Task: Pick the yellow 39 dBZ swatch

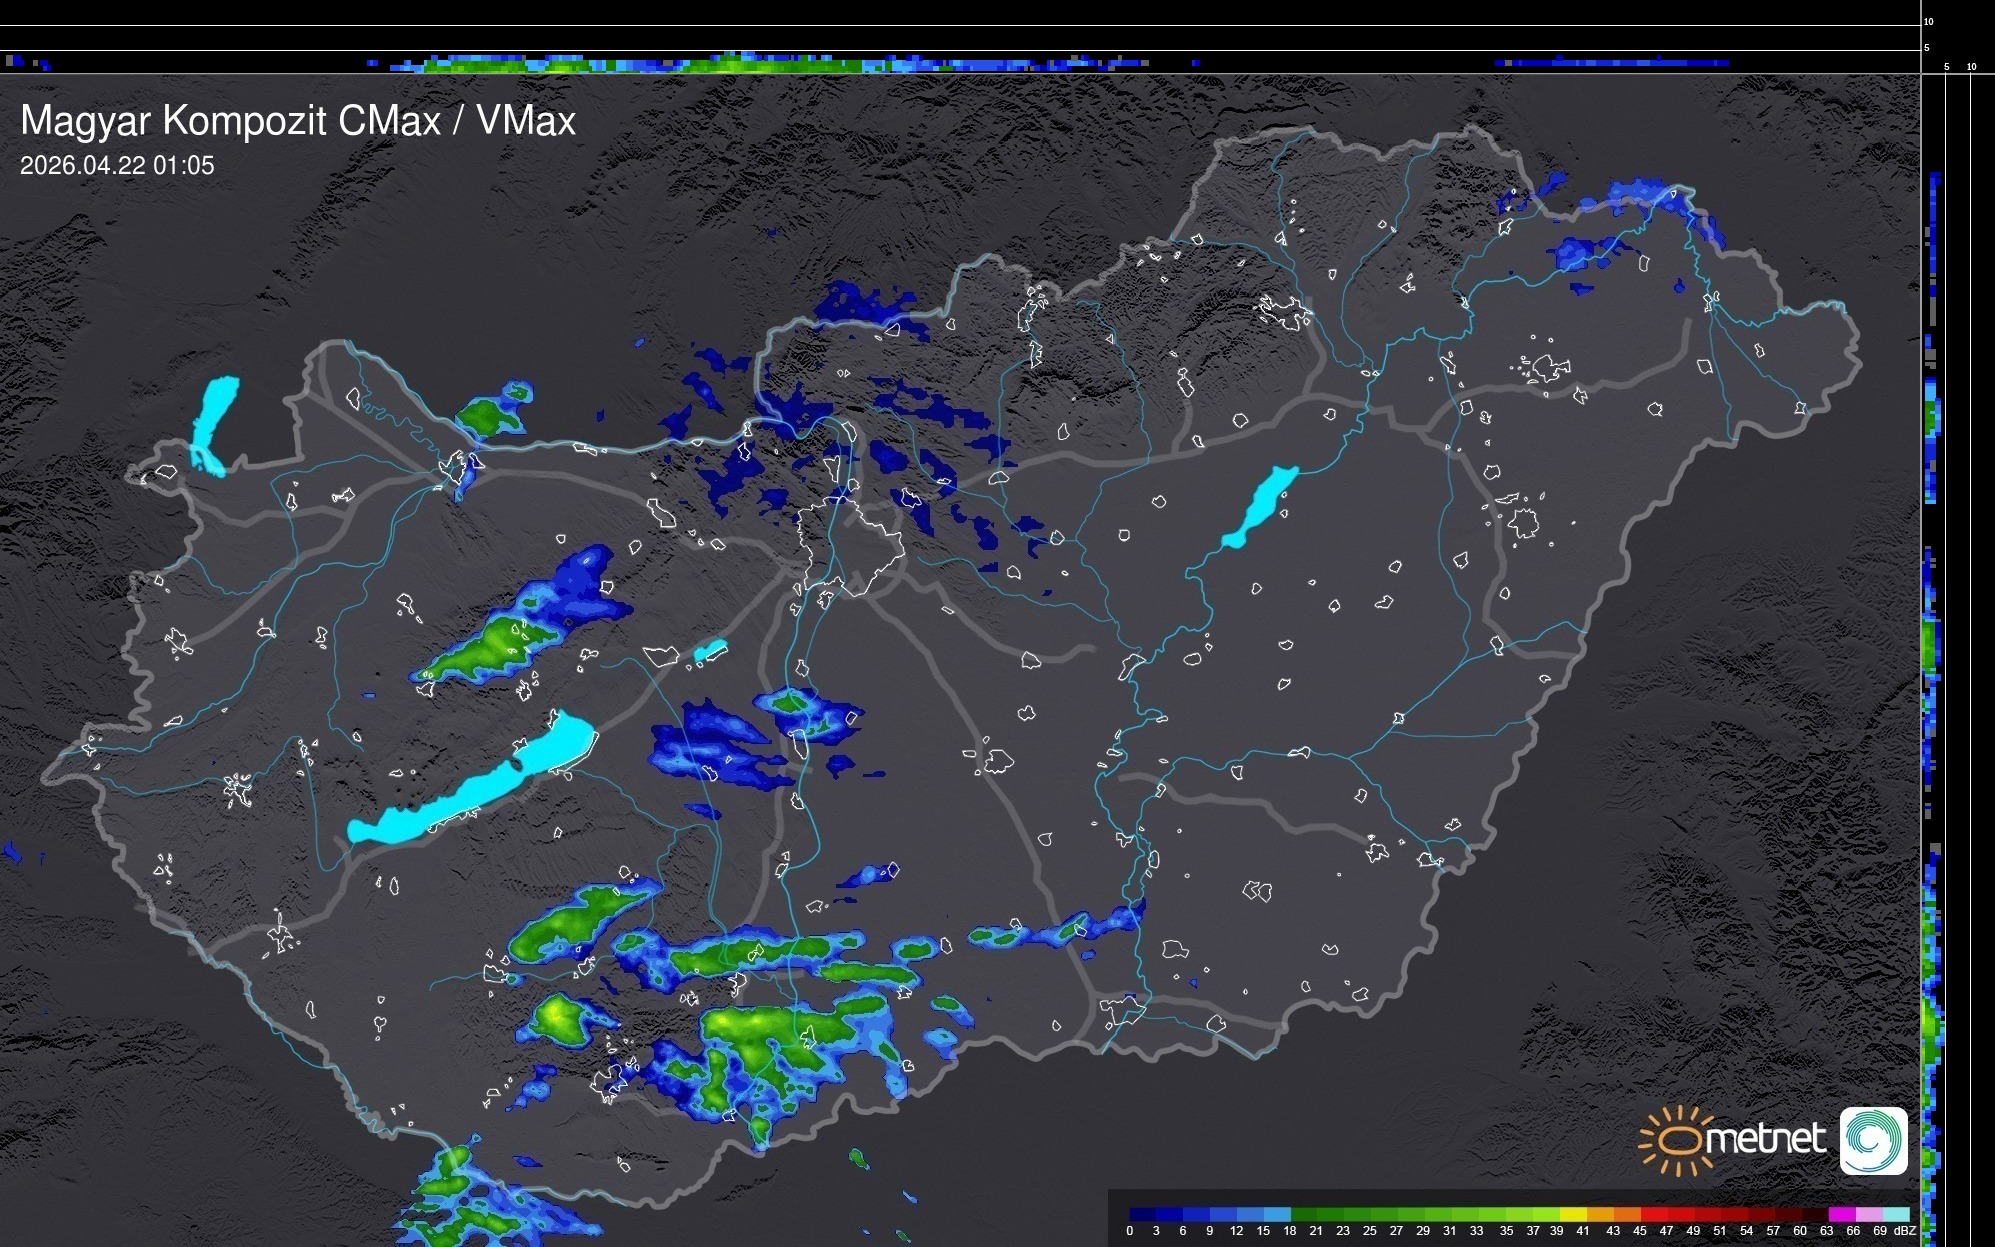Action: (1573, 1214)
